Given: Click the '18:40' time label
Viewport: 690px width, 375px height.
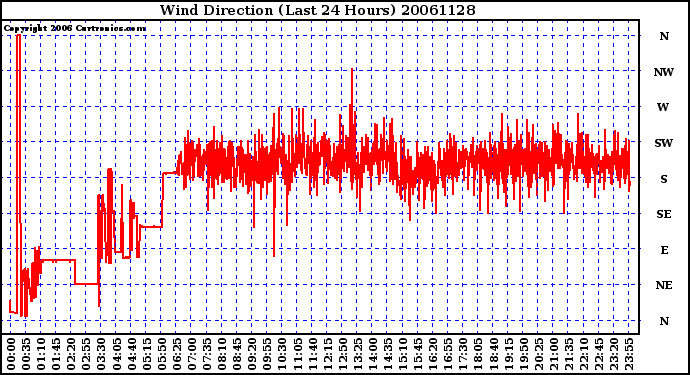Looking at the screenshot, I should (493, 355).
